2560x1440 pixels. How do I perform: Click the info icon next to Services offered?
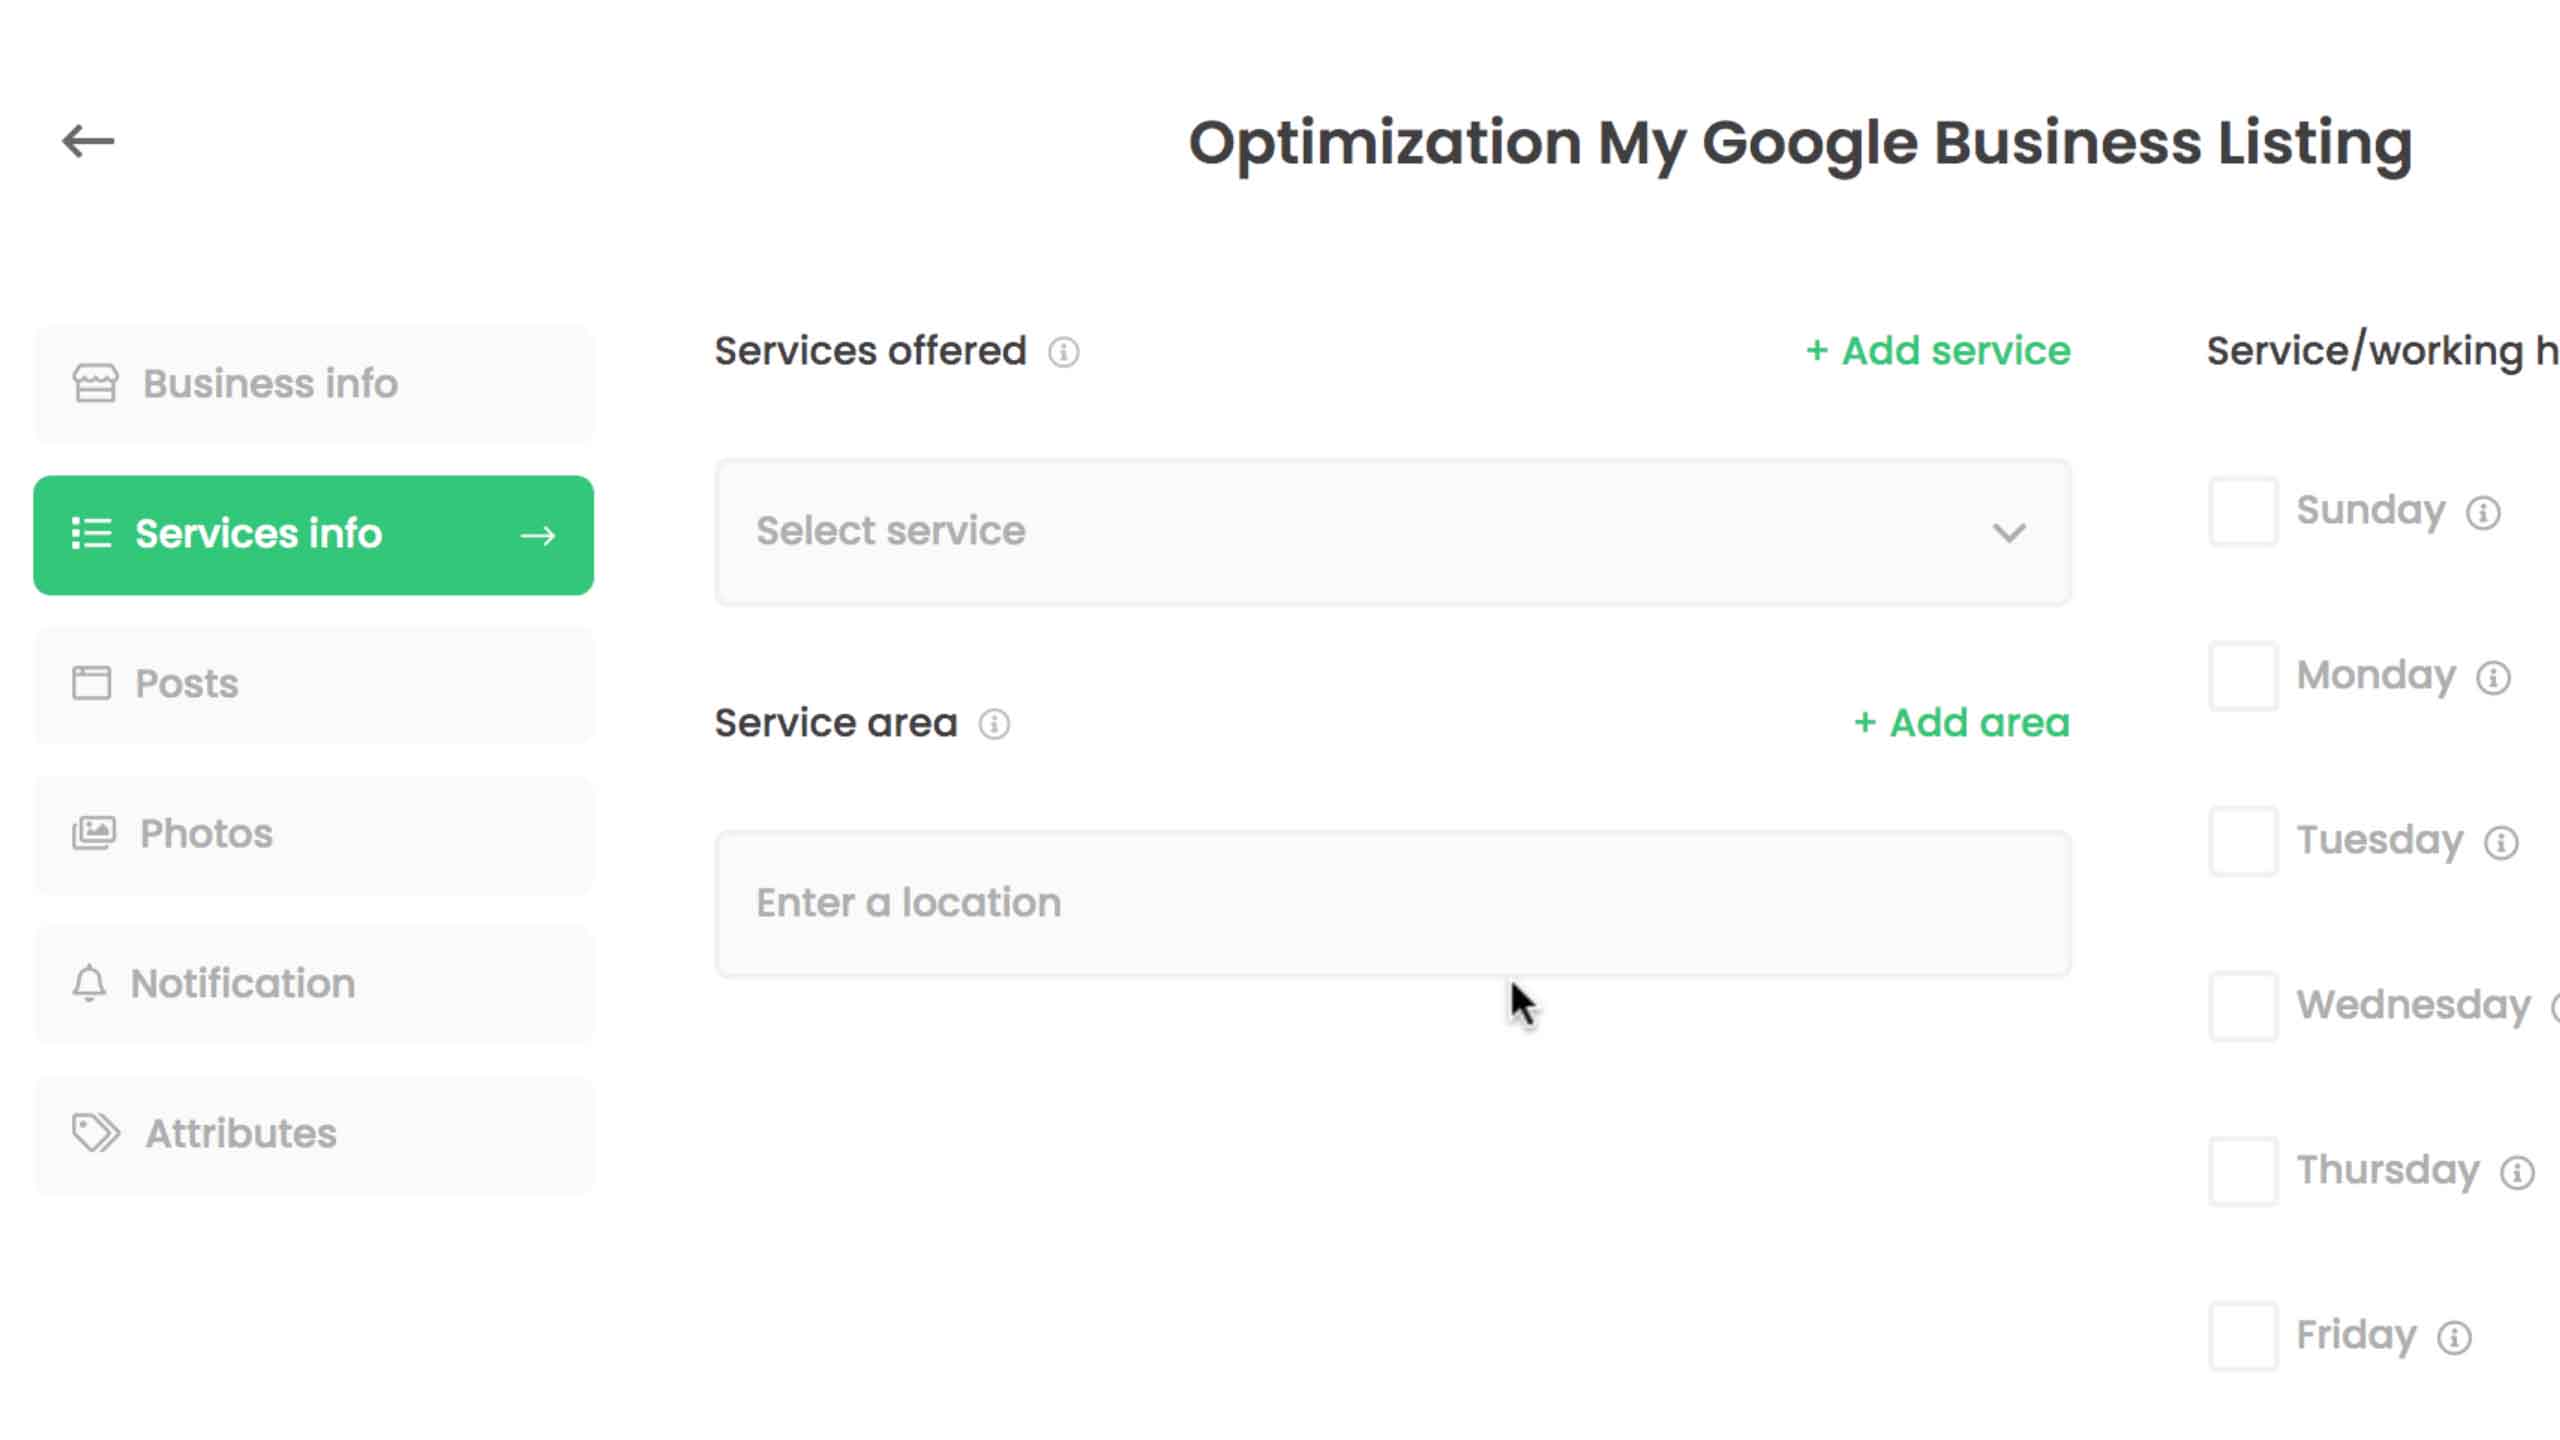pos(1064,352)
